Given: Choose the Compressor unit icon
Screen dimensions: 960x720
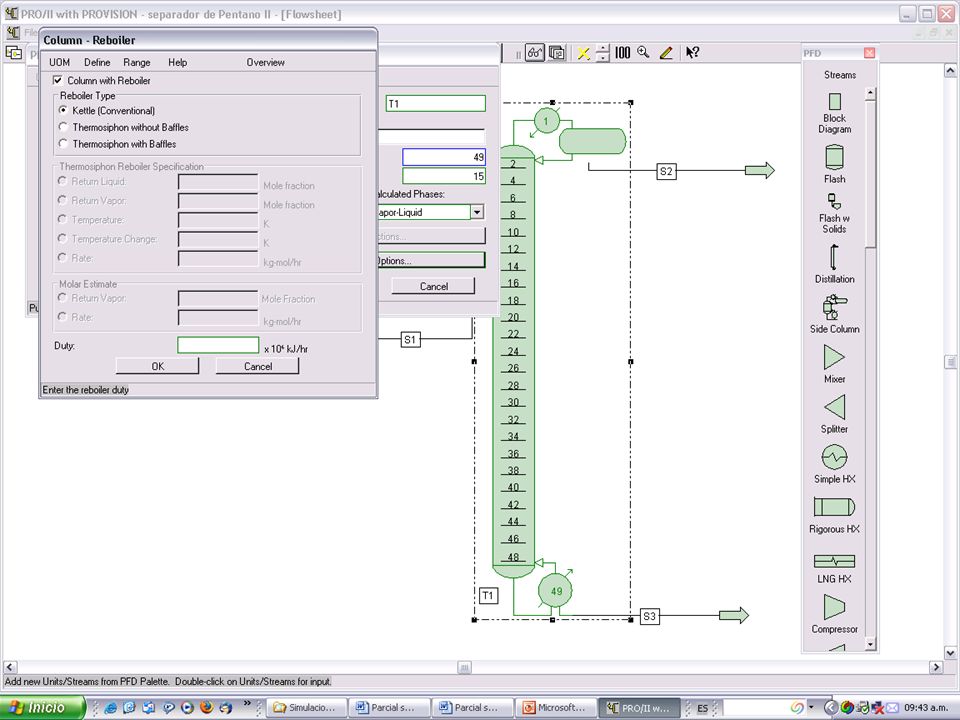Looking at the screenshot, I should (834, 607).
